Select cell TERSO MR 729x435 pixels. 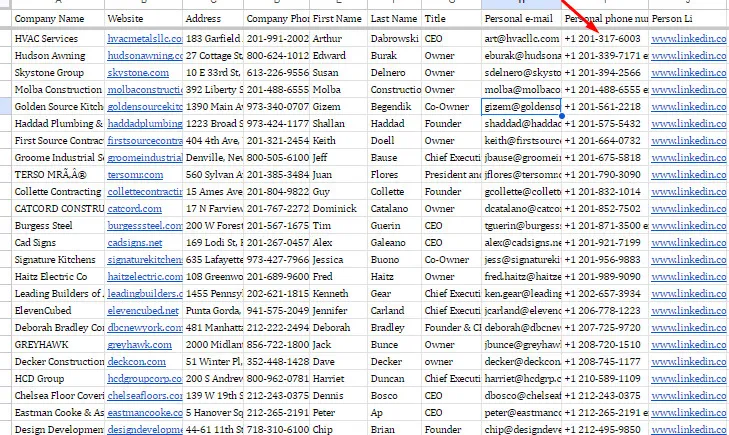click(58, 175)
